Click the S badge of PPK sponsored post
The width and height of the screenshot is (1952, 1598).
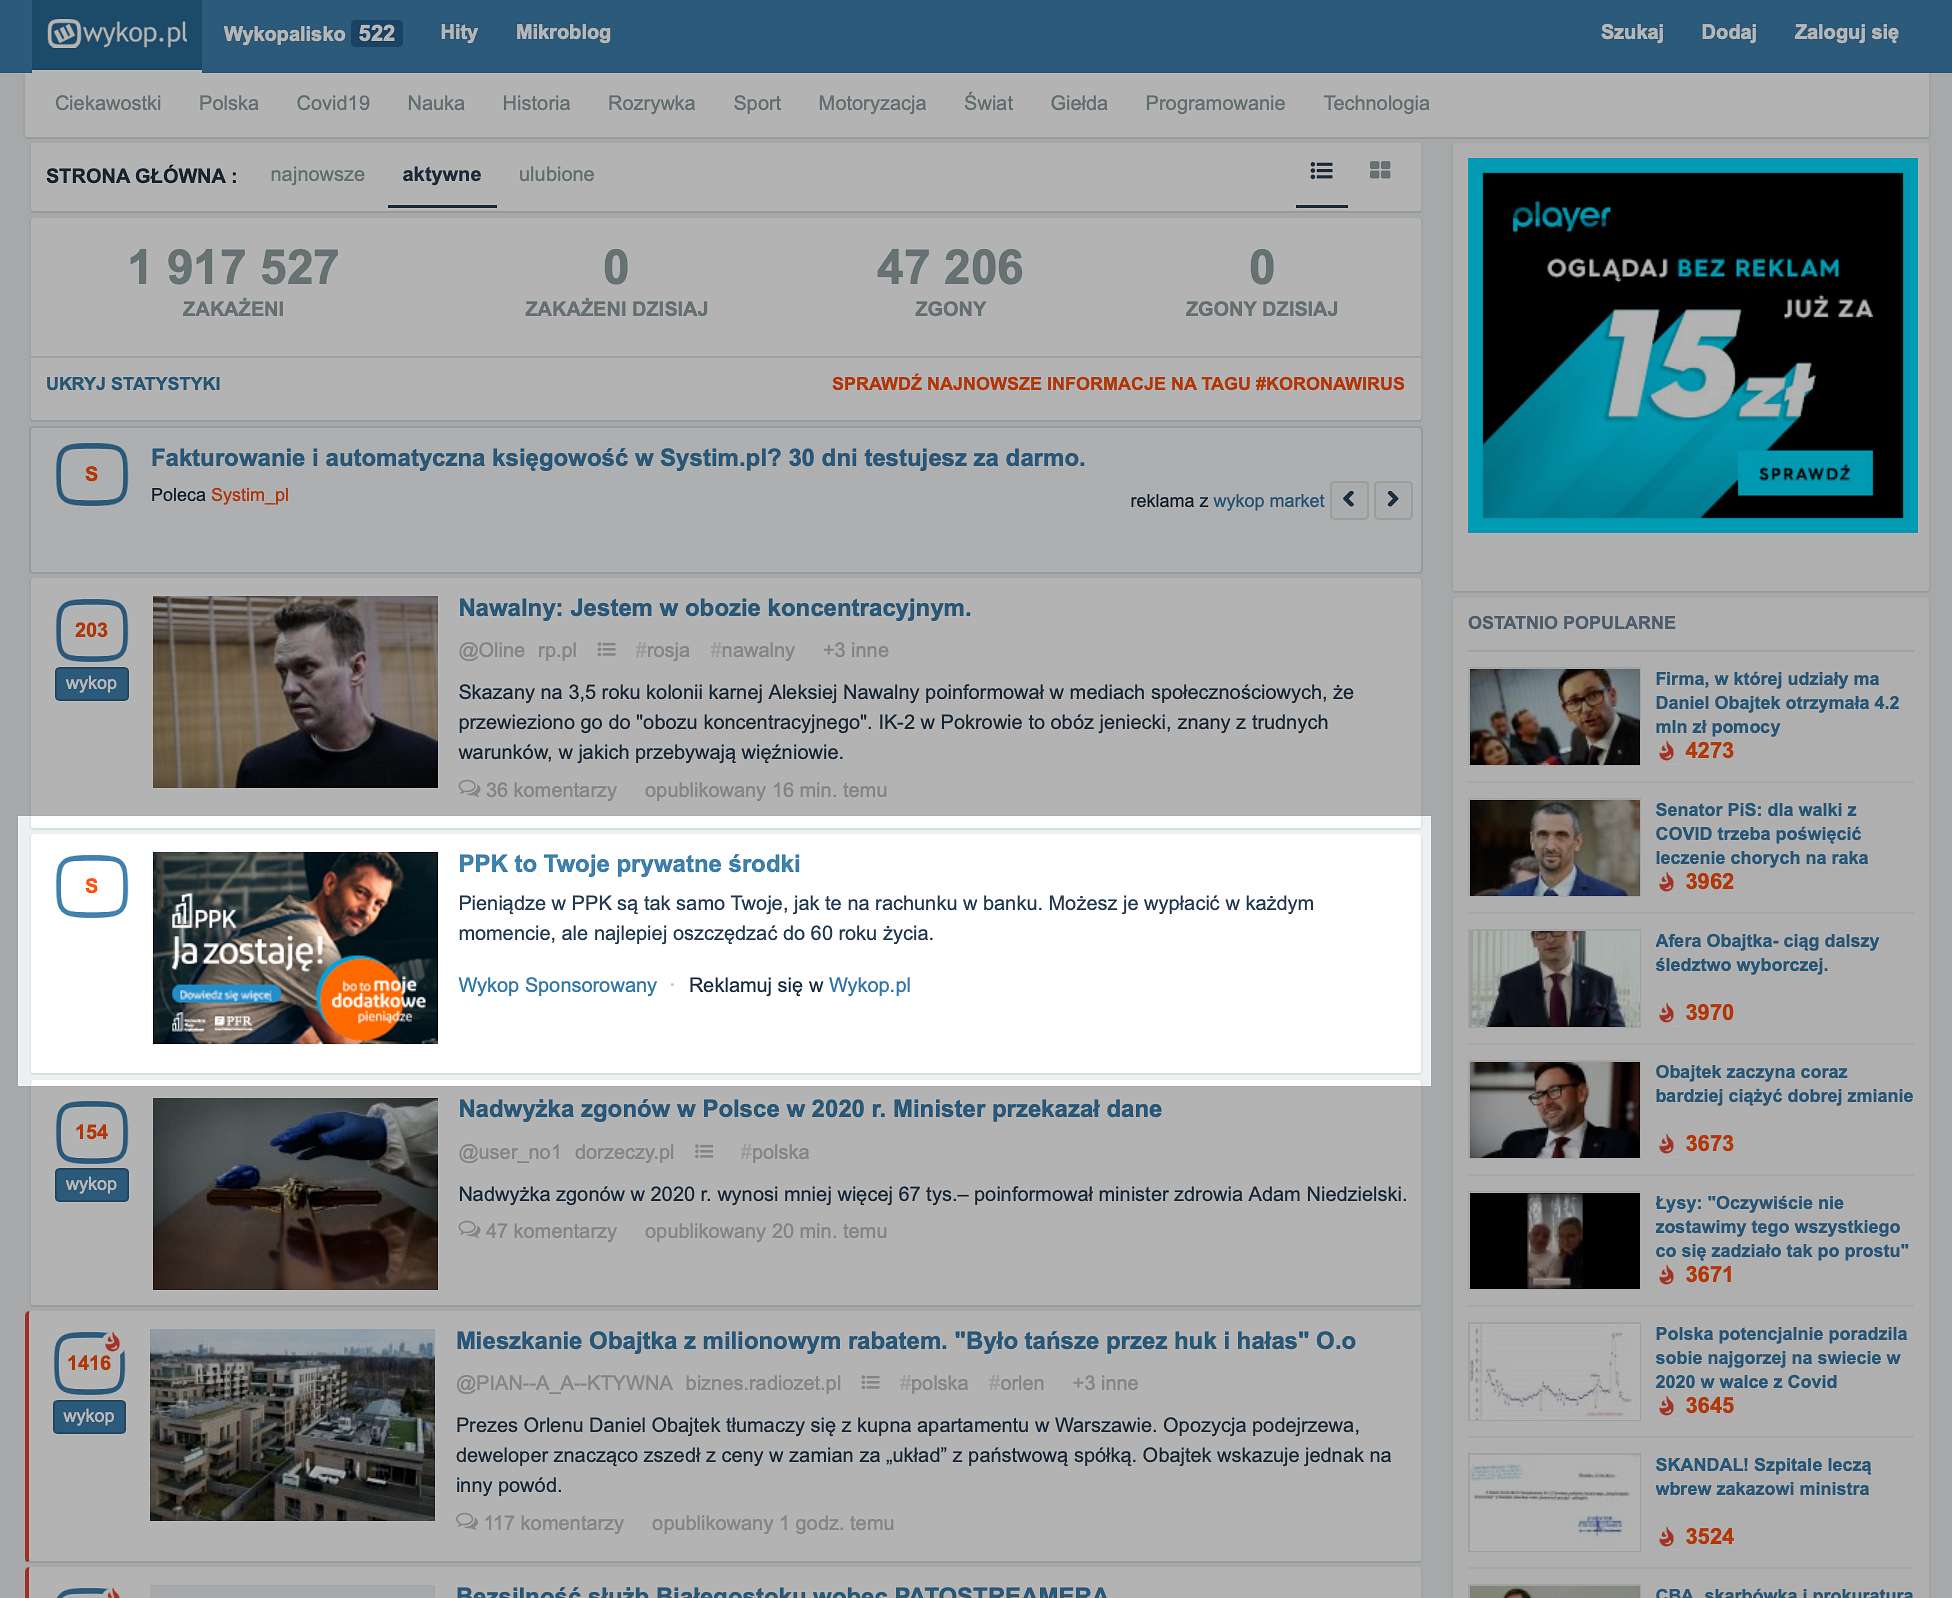[x=91, y=886]
